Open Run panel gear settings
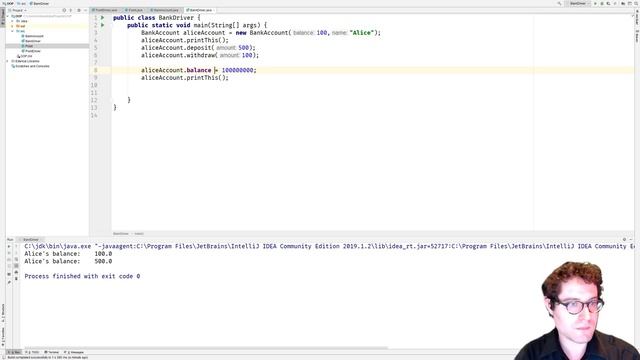The height and width of the screenshot is (360, 640). (624, 240)
